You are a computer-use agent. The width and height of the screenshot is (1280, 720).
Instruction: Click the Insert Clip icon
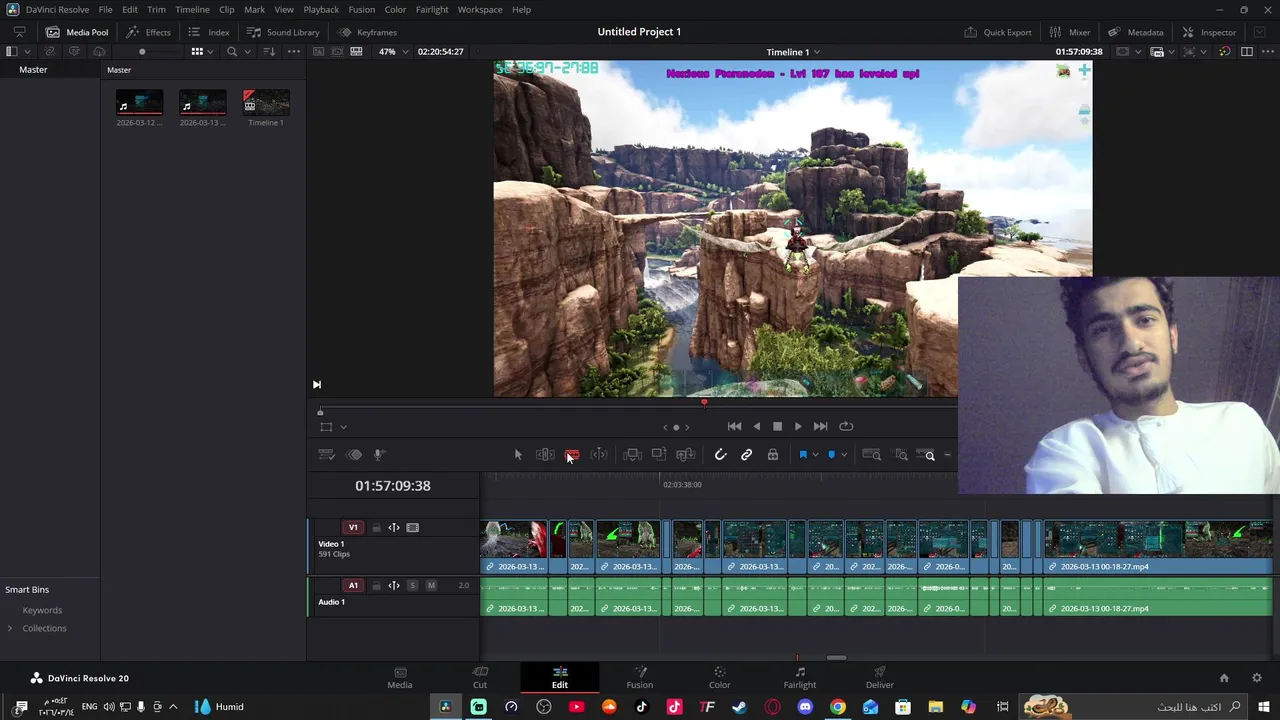(632, 455)
